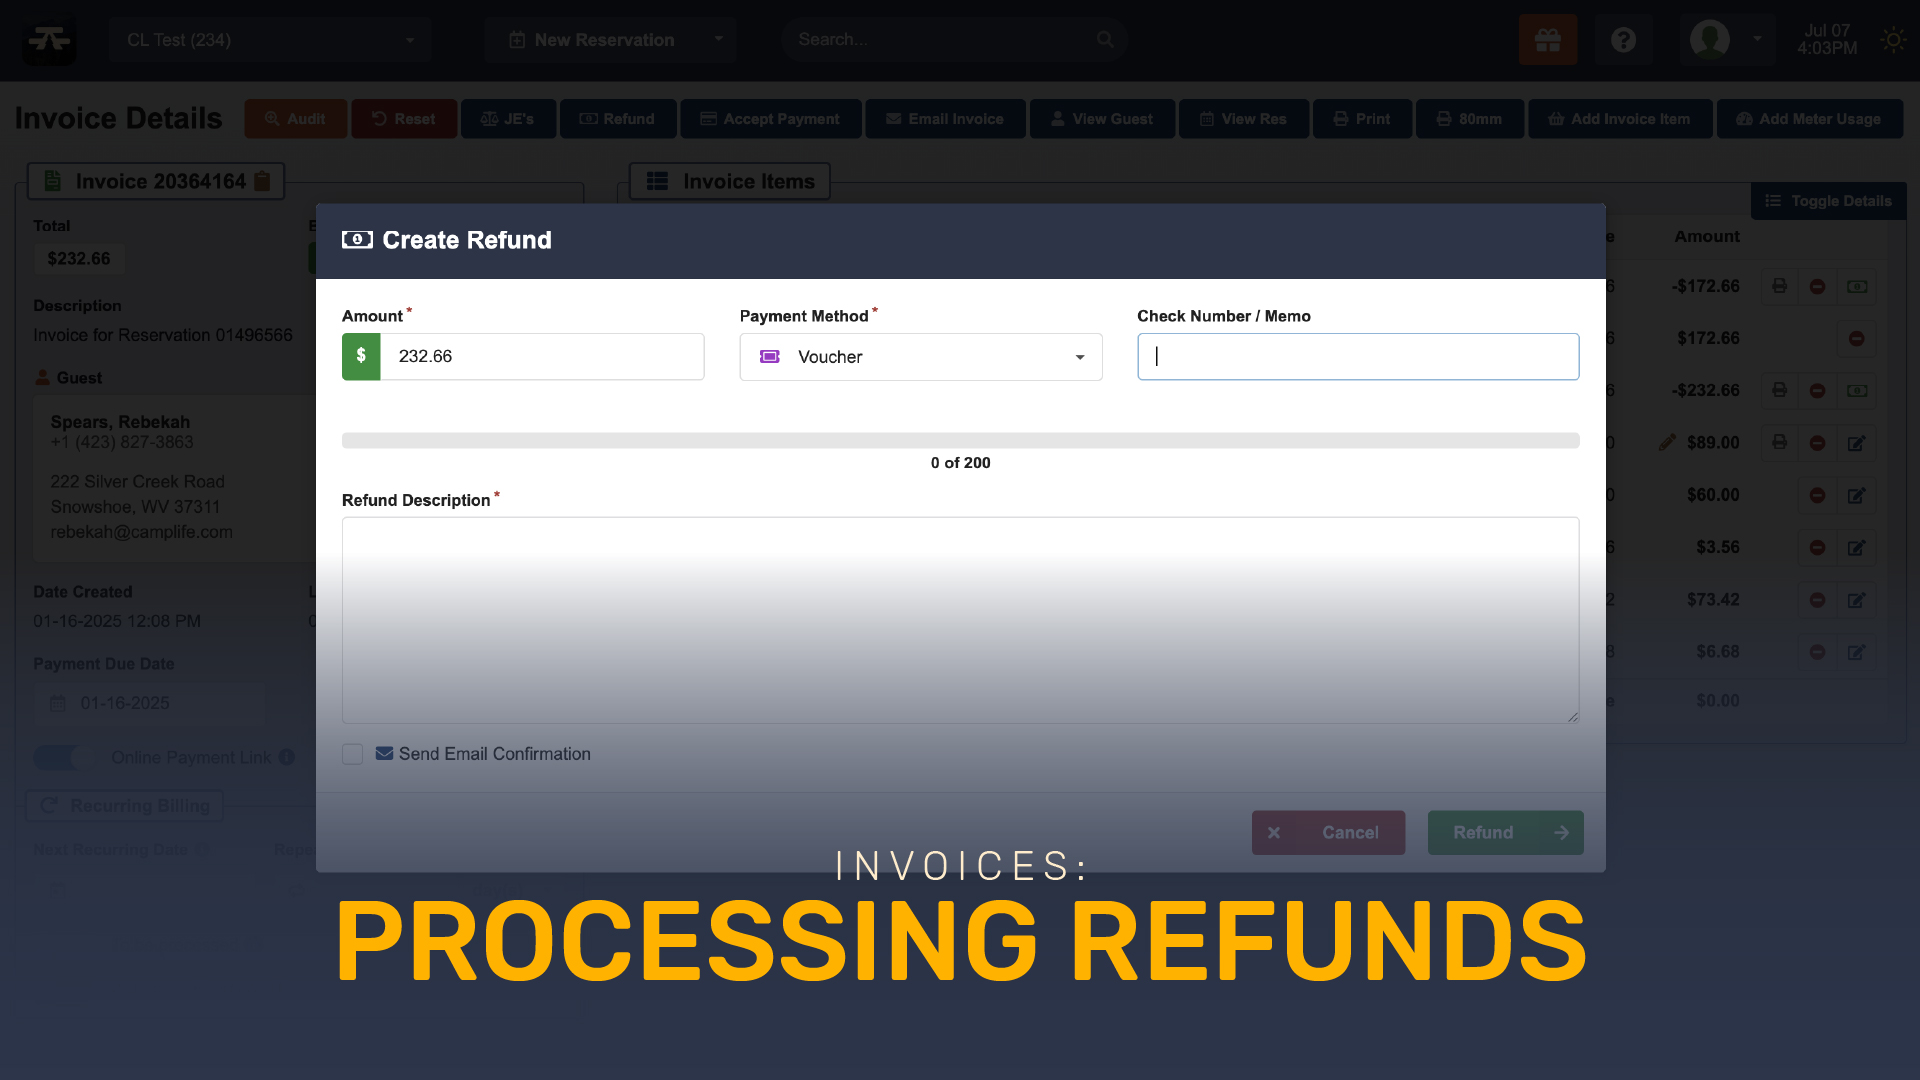Open the JE's toolbar button
Image resolution: width=1920 pixels, height=1080 pixels.
click(x=508, y=118)
